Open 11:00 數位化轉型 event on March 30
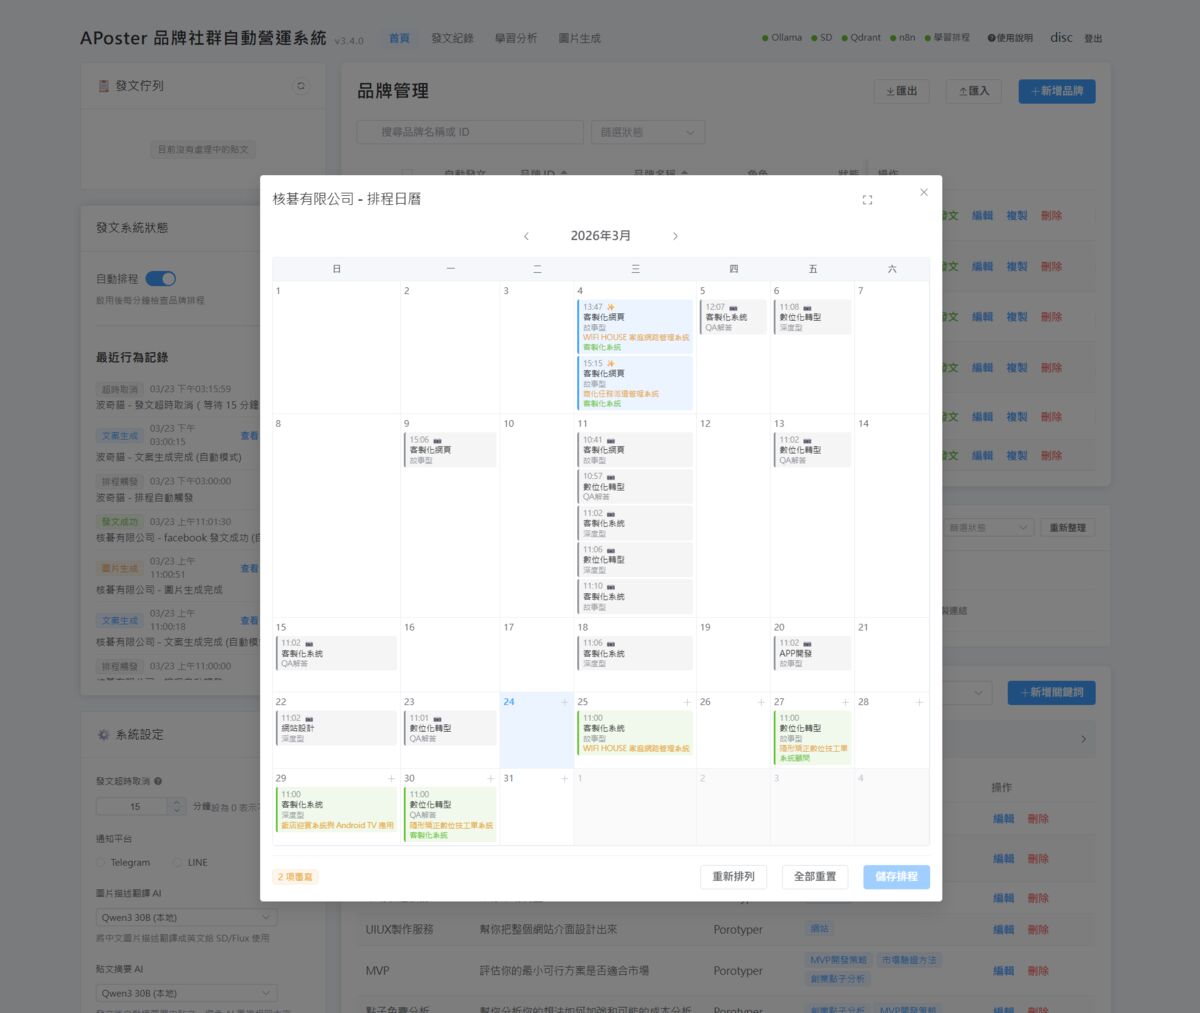 pos(450,814)
